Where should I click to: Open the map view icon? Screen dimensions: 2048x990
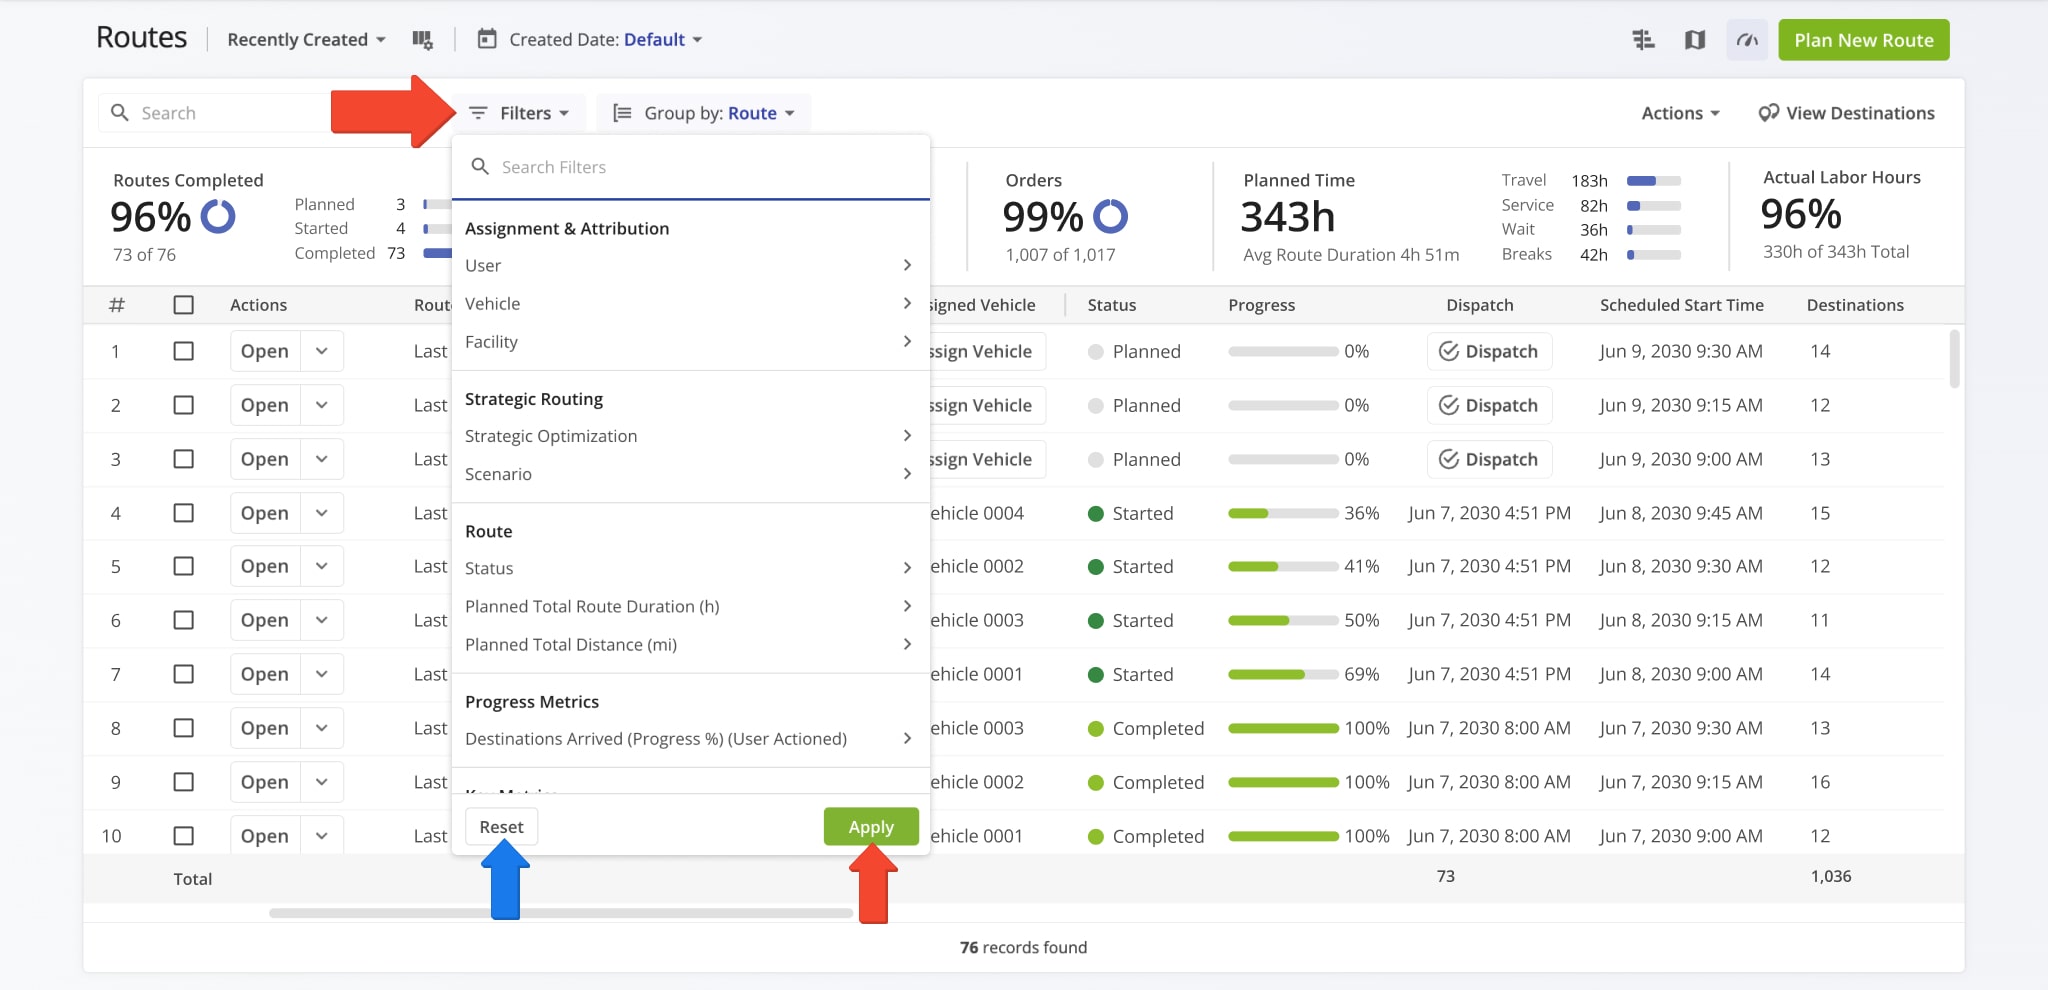coord(1695,39)
